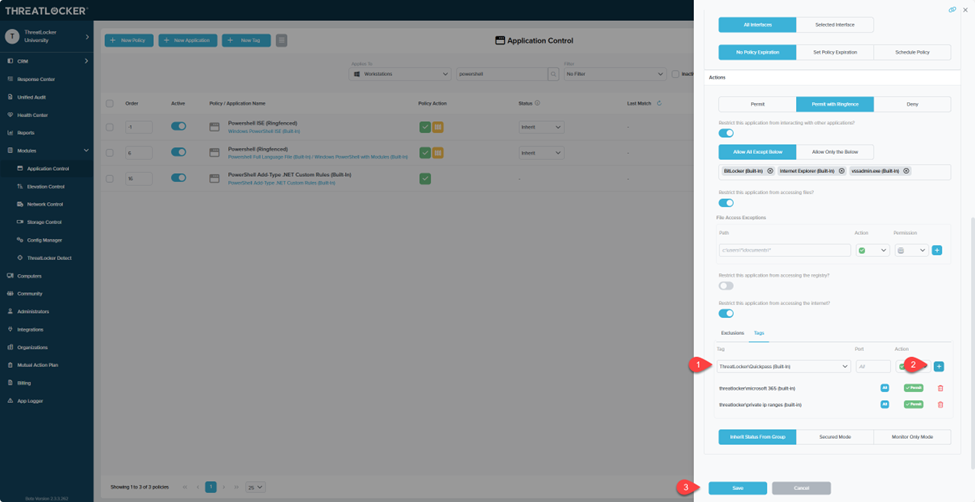
Task: Open Storage Control module
Action: tap(44, 222)
